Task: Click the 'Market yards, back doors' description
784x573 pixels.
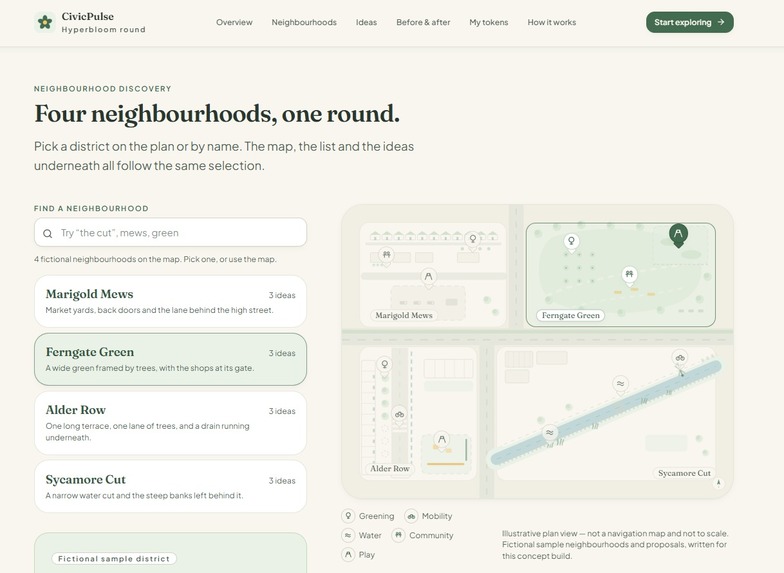Action: click(160, 310)
